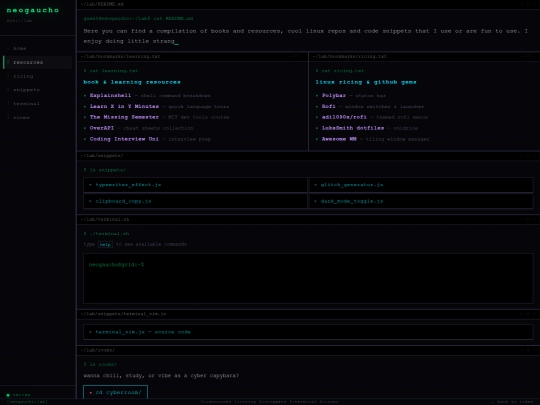Screen dimensions: 540x405
Task: Open snippets from the sidebar menu
Action: [x=38, y=90]
